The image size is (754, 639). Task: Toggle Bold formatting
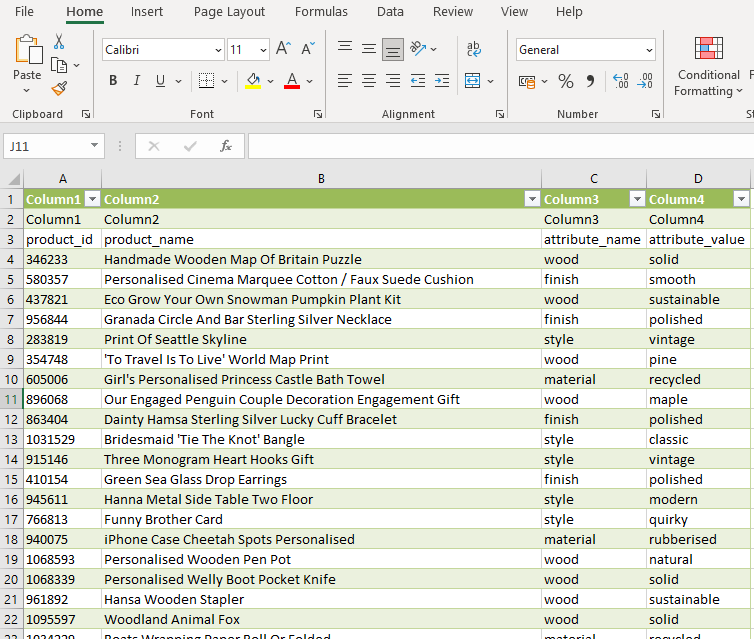point(113,81)
